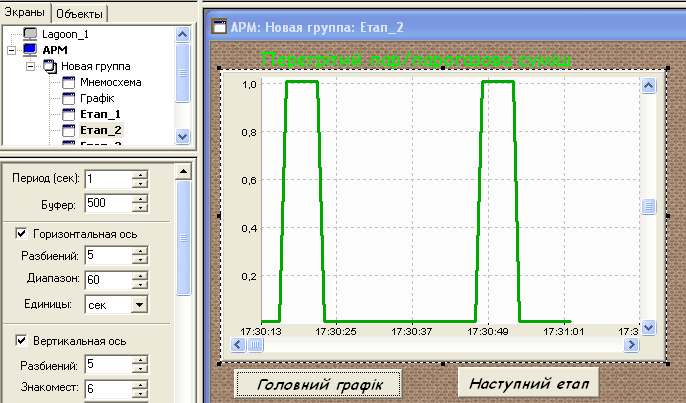Click the Етап_1 screen icon
686x403 pixels.
coord(69,114)
